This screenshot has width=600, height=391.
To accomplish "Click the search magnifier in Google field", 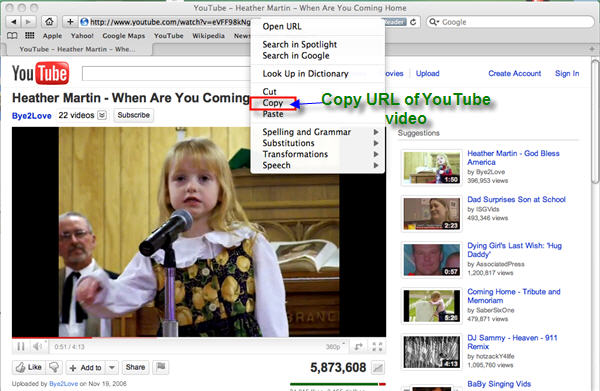I will (434, 22).
